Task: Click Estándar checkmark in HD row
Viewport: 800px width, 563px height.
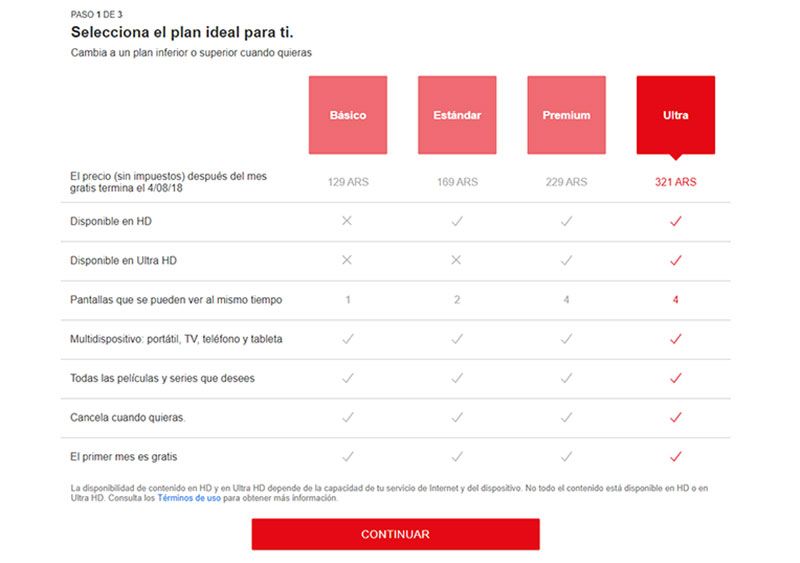Action: 457,221
